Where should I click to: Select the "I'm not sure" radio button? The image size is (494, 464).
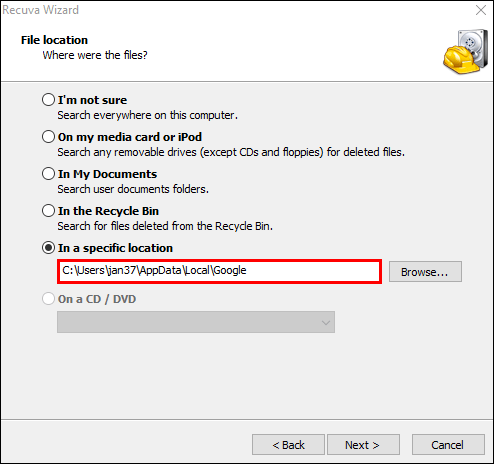[x=49, y=100]
